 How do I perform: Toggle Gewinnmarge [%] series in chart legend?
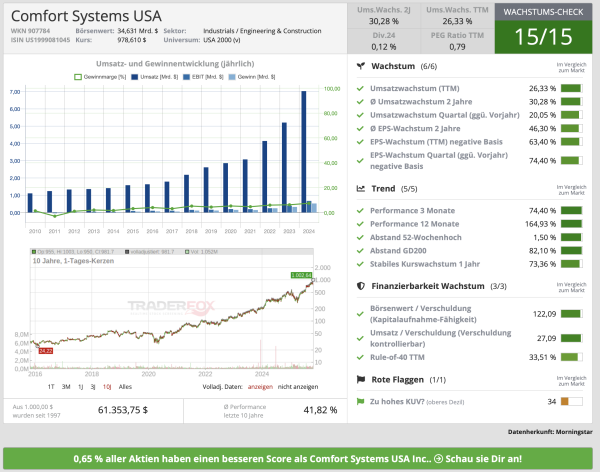(x=103, y=76)
